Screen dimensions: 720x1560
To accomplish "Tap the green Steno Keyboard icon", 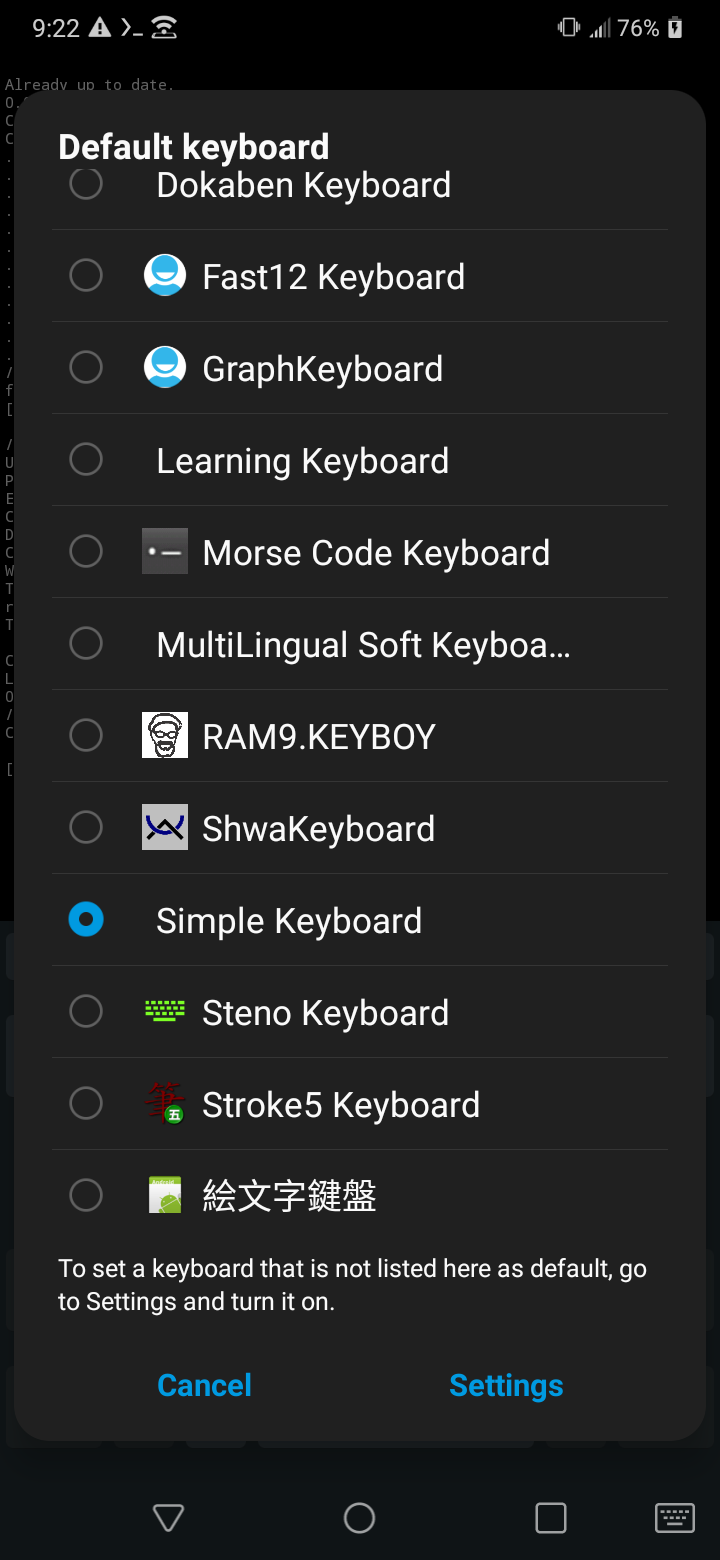I will (x=164, y=1011).
